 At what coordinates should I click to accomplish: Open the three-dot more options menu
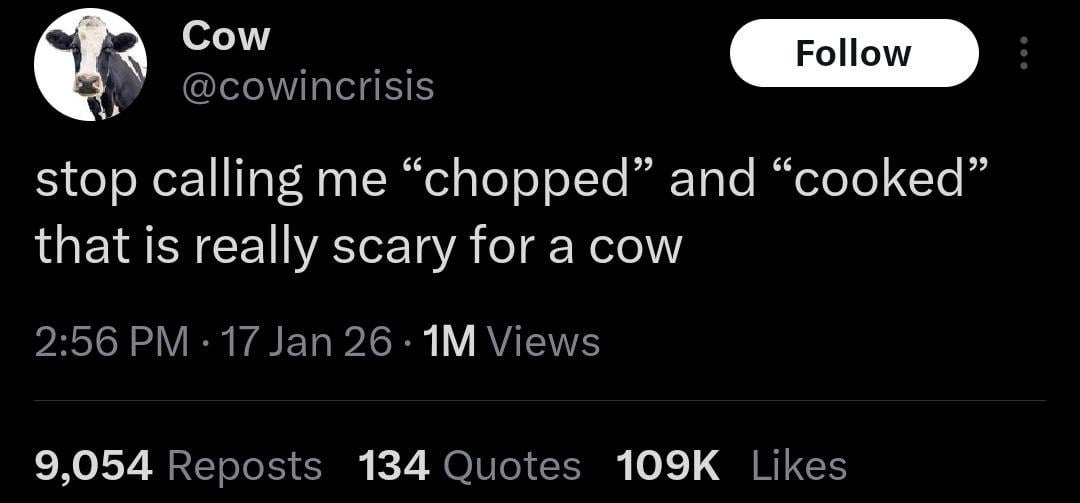click(1022, 54)
